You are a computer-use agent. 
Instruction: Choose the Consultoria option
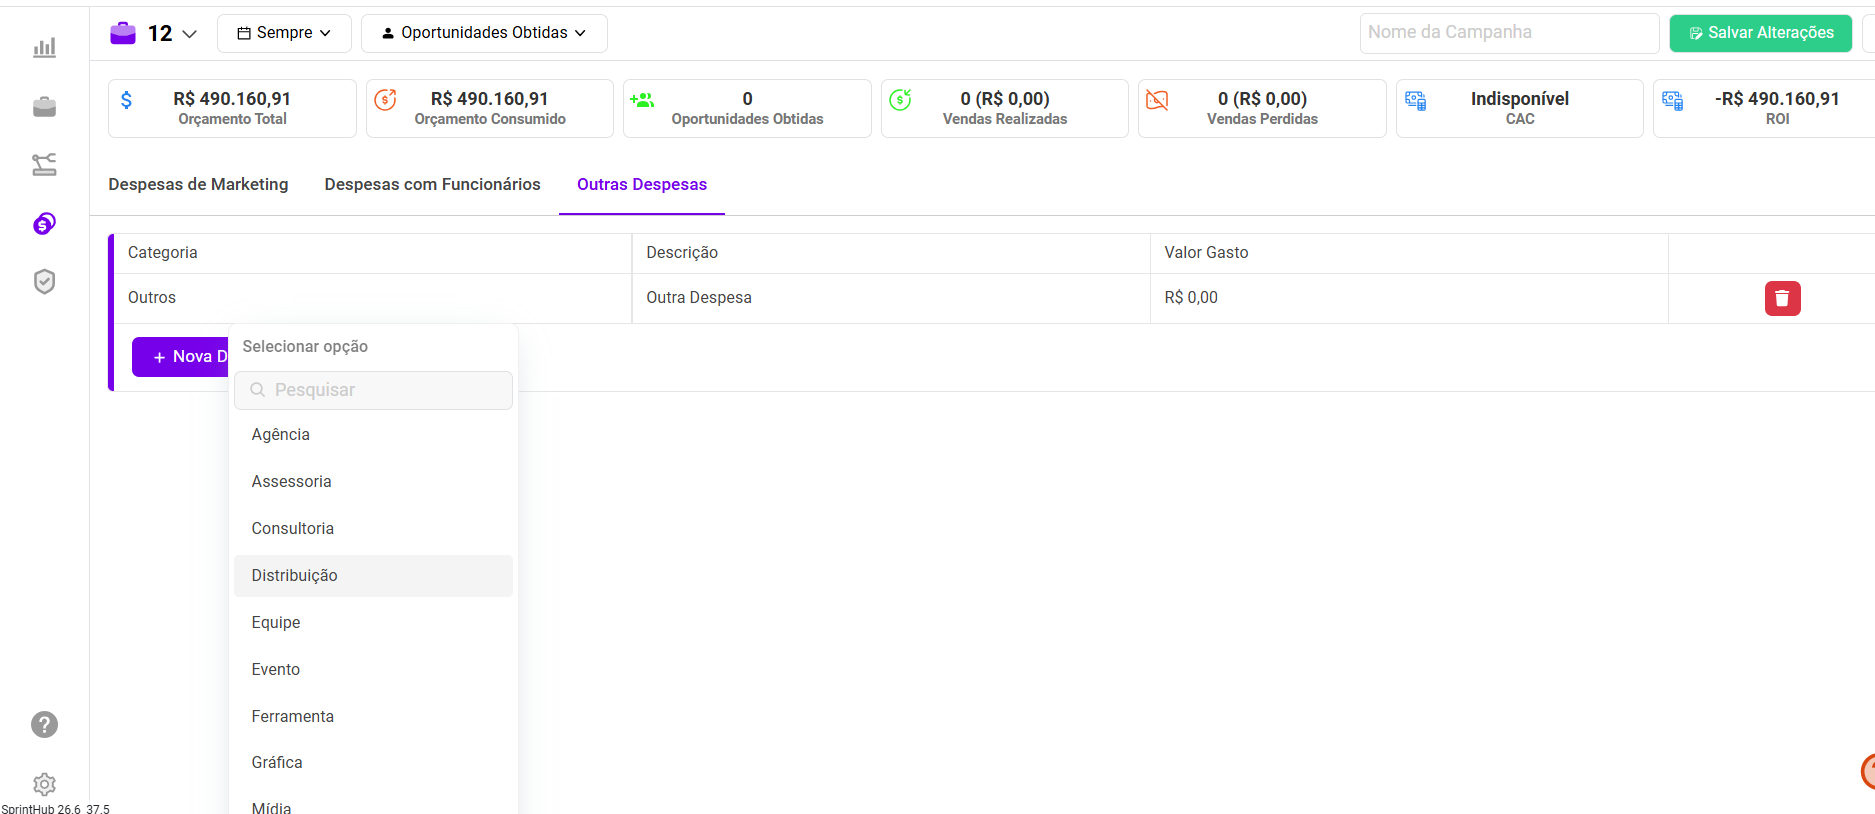[293, 529]
